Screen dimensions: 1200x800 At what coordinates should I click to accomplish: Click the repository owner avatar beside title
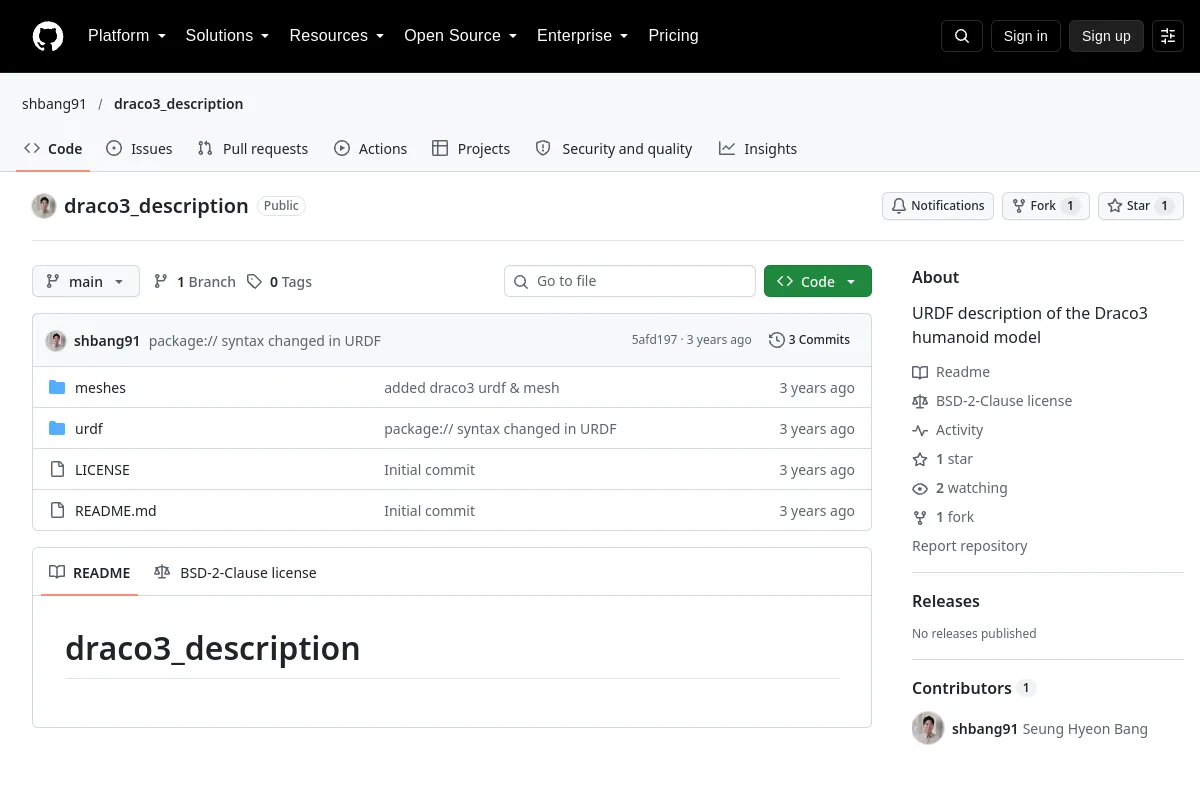pos(44,206)
